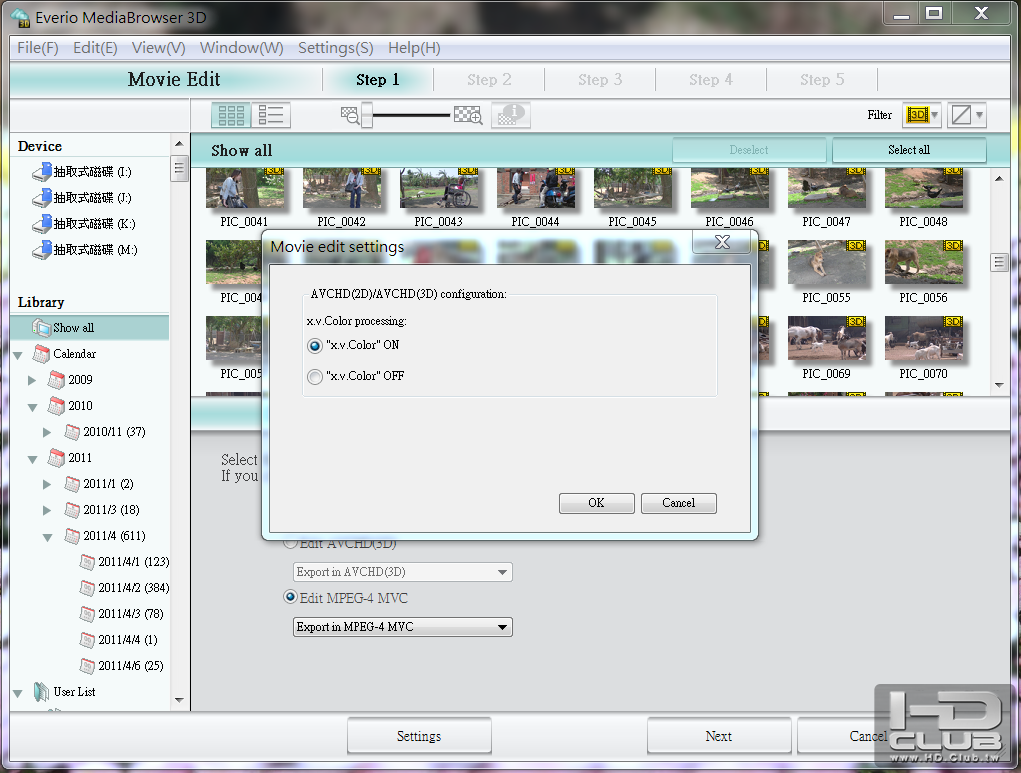Open 2011/4 (611) month folder
This screenshot has height=773, width=1021.
tap(105, 536)
